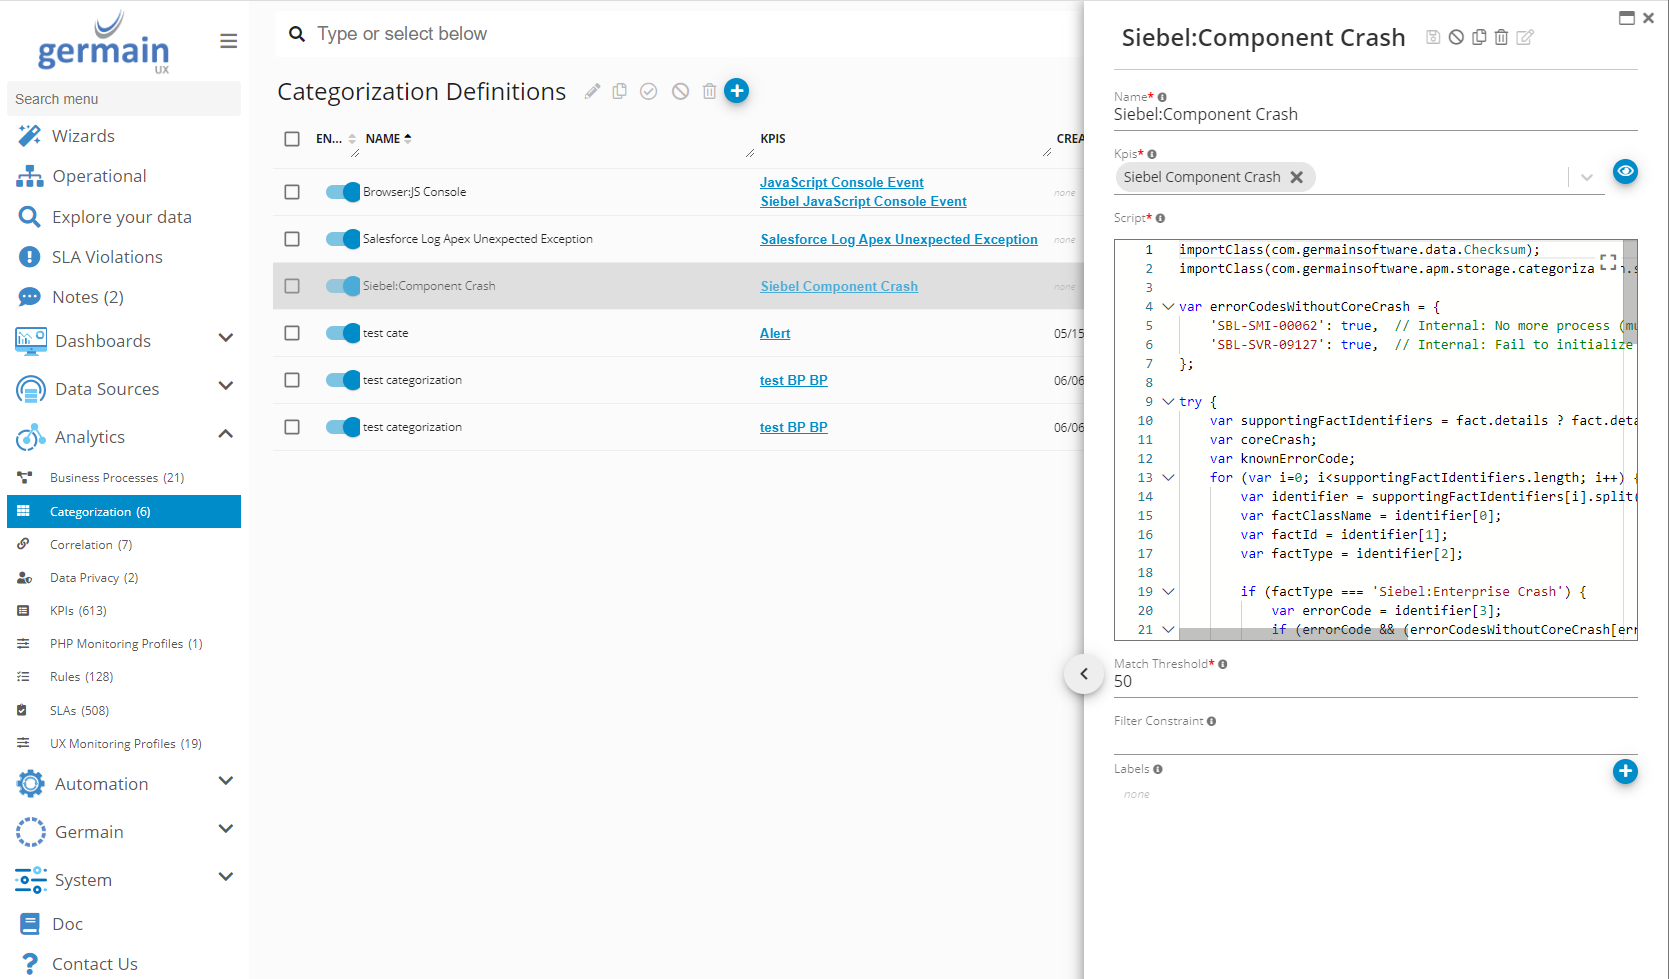Viewport: 1669px width, 979px height.
Task: Open the Salesforce Log Apex Unexpected Exception link
Action: (x=898, y=239)
